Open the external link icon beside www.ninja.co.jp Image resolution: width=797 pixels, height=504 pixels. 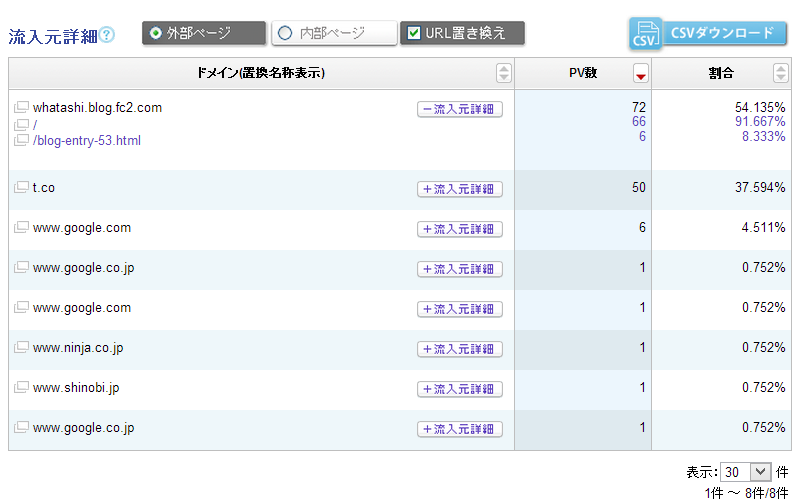[x=20, y=348]
